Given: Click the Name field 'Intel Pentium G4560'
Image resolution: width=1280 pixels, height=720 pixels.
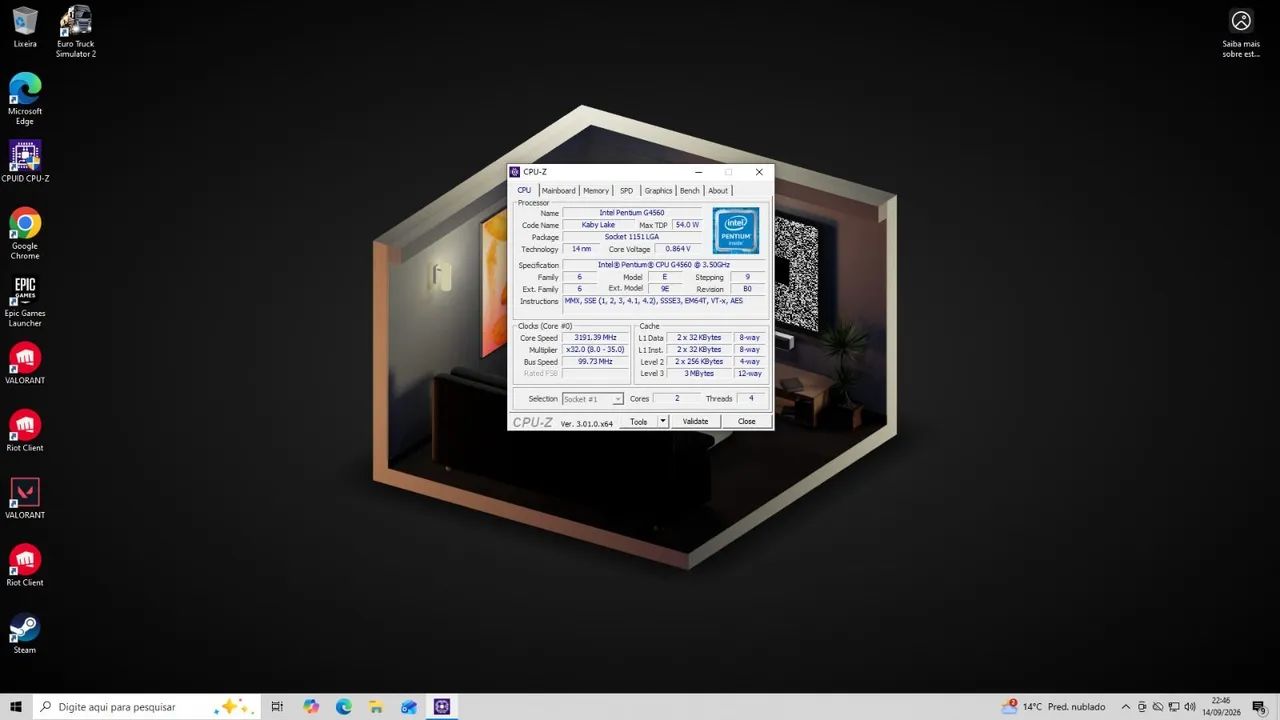Looking at the screenshot, I should tap(632, 213).
